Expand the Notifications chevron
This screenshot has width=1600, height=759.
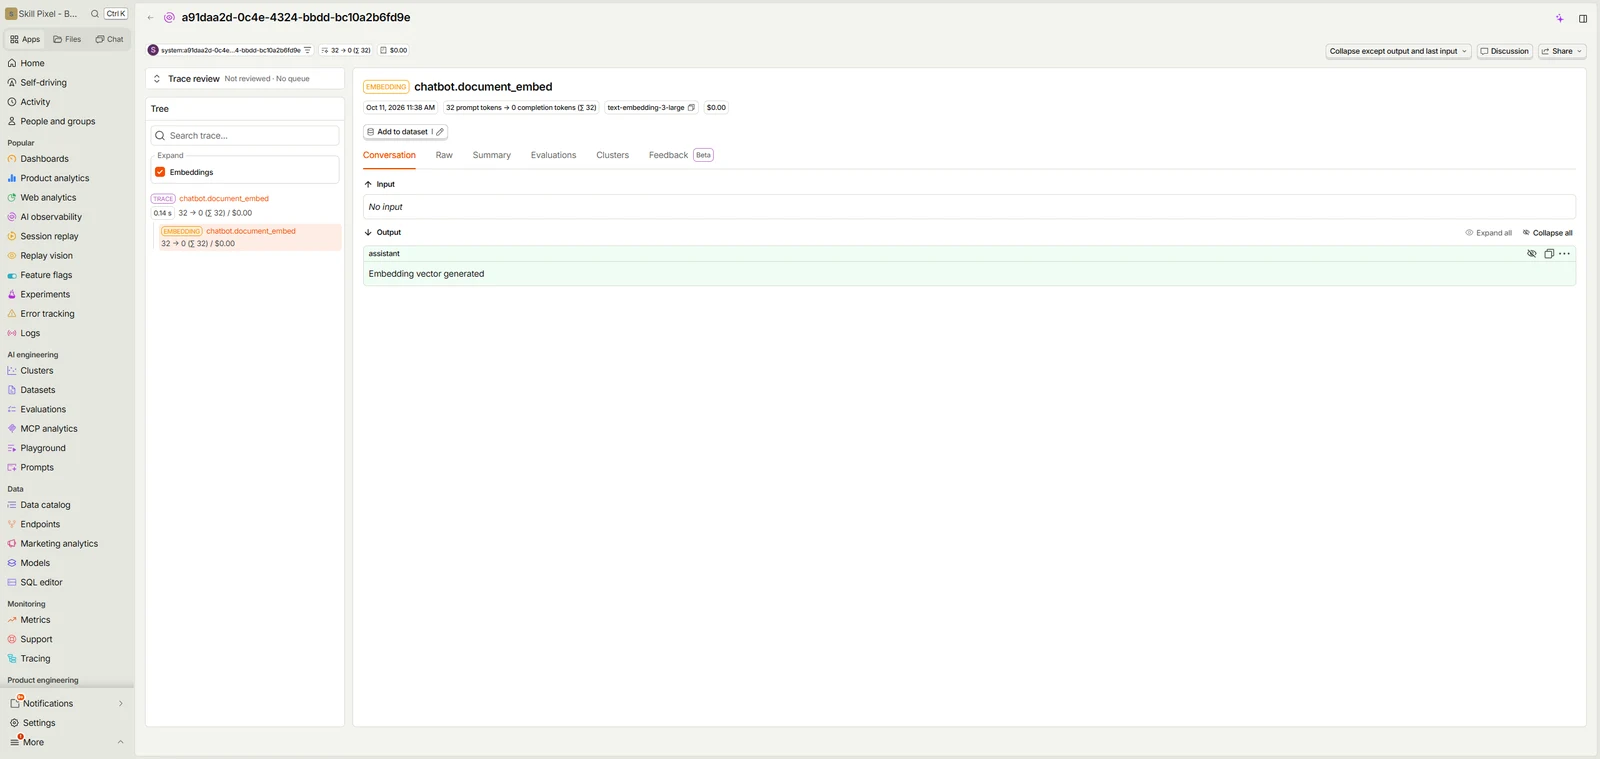pos(121,704)
